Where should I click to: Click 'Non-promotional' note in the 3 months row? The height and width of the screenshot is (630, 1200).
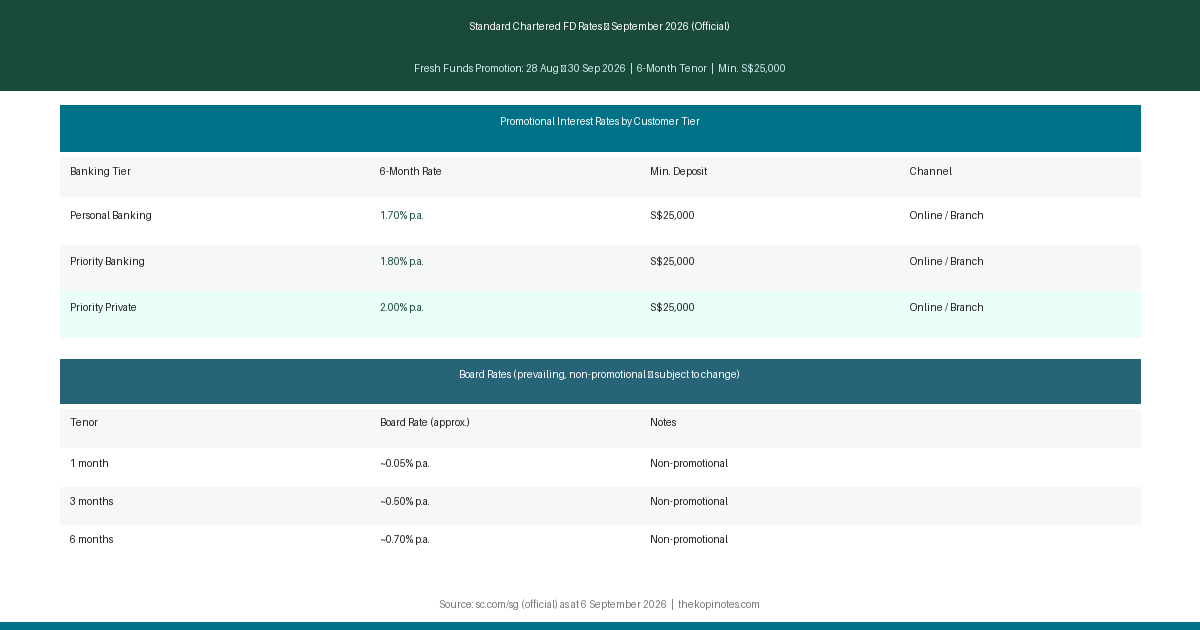689,501
